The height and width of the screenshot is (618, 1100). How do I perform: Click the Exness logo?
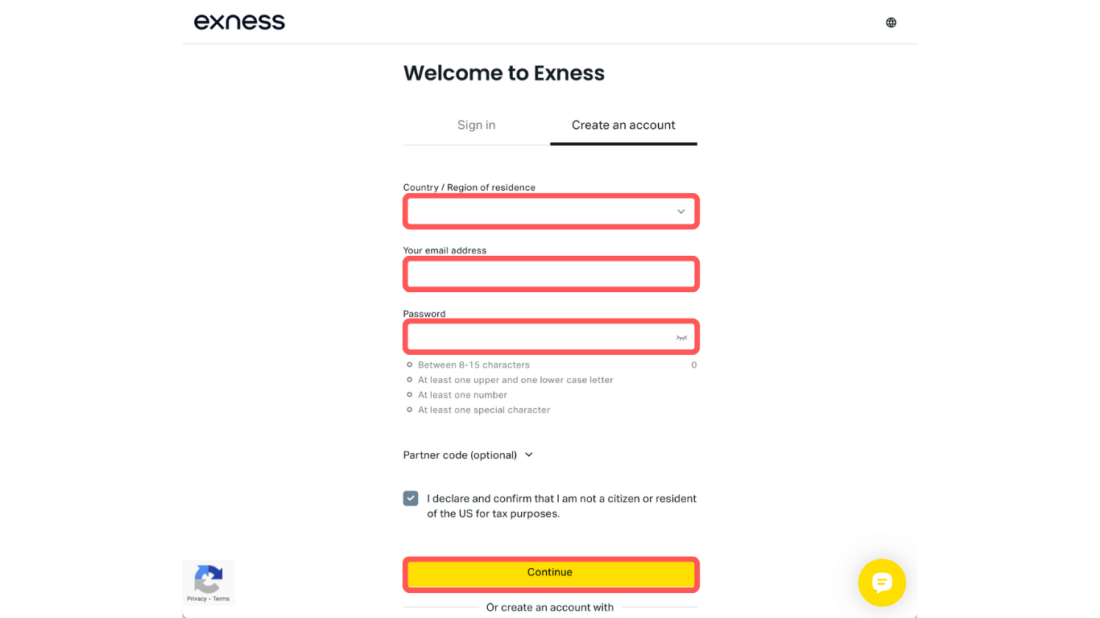[239, 21]
